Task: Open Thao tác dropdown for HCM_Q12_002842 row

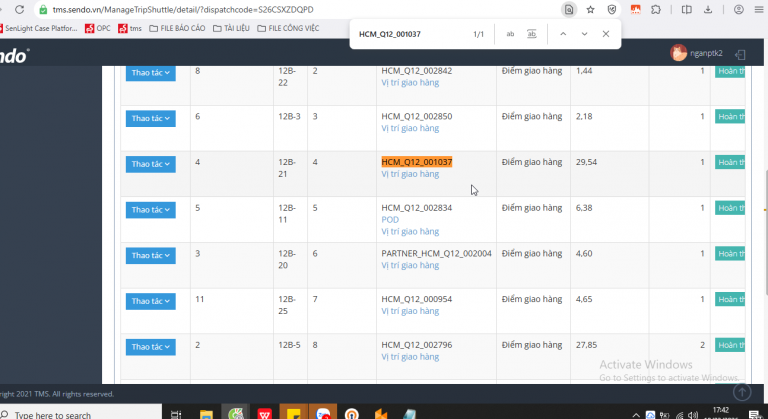Action: pyautogui.click(x=150, y=73)
